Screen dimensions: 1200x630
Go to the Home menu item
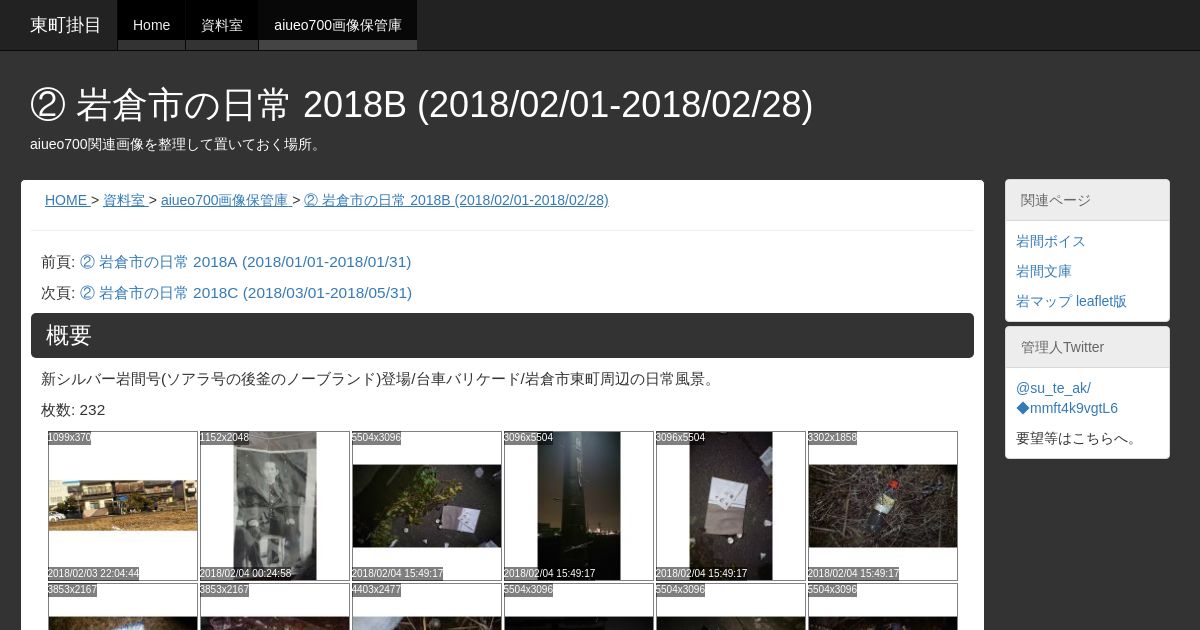pos(151,25)
